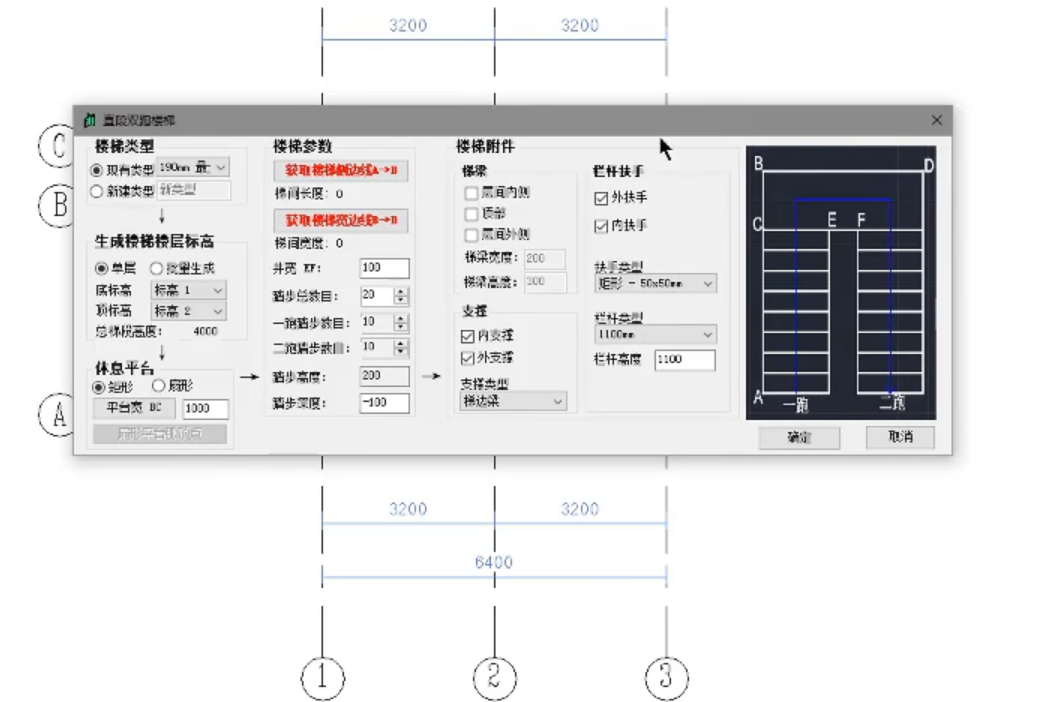Screen dimensions: 1062x702
Task: Click the 井宽 EF input field
Action: tap(384, 268)
